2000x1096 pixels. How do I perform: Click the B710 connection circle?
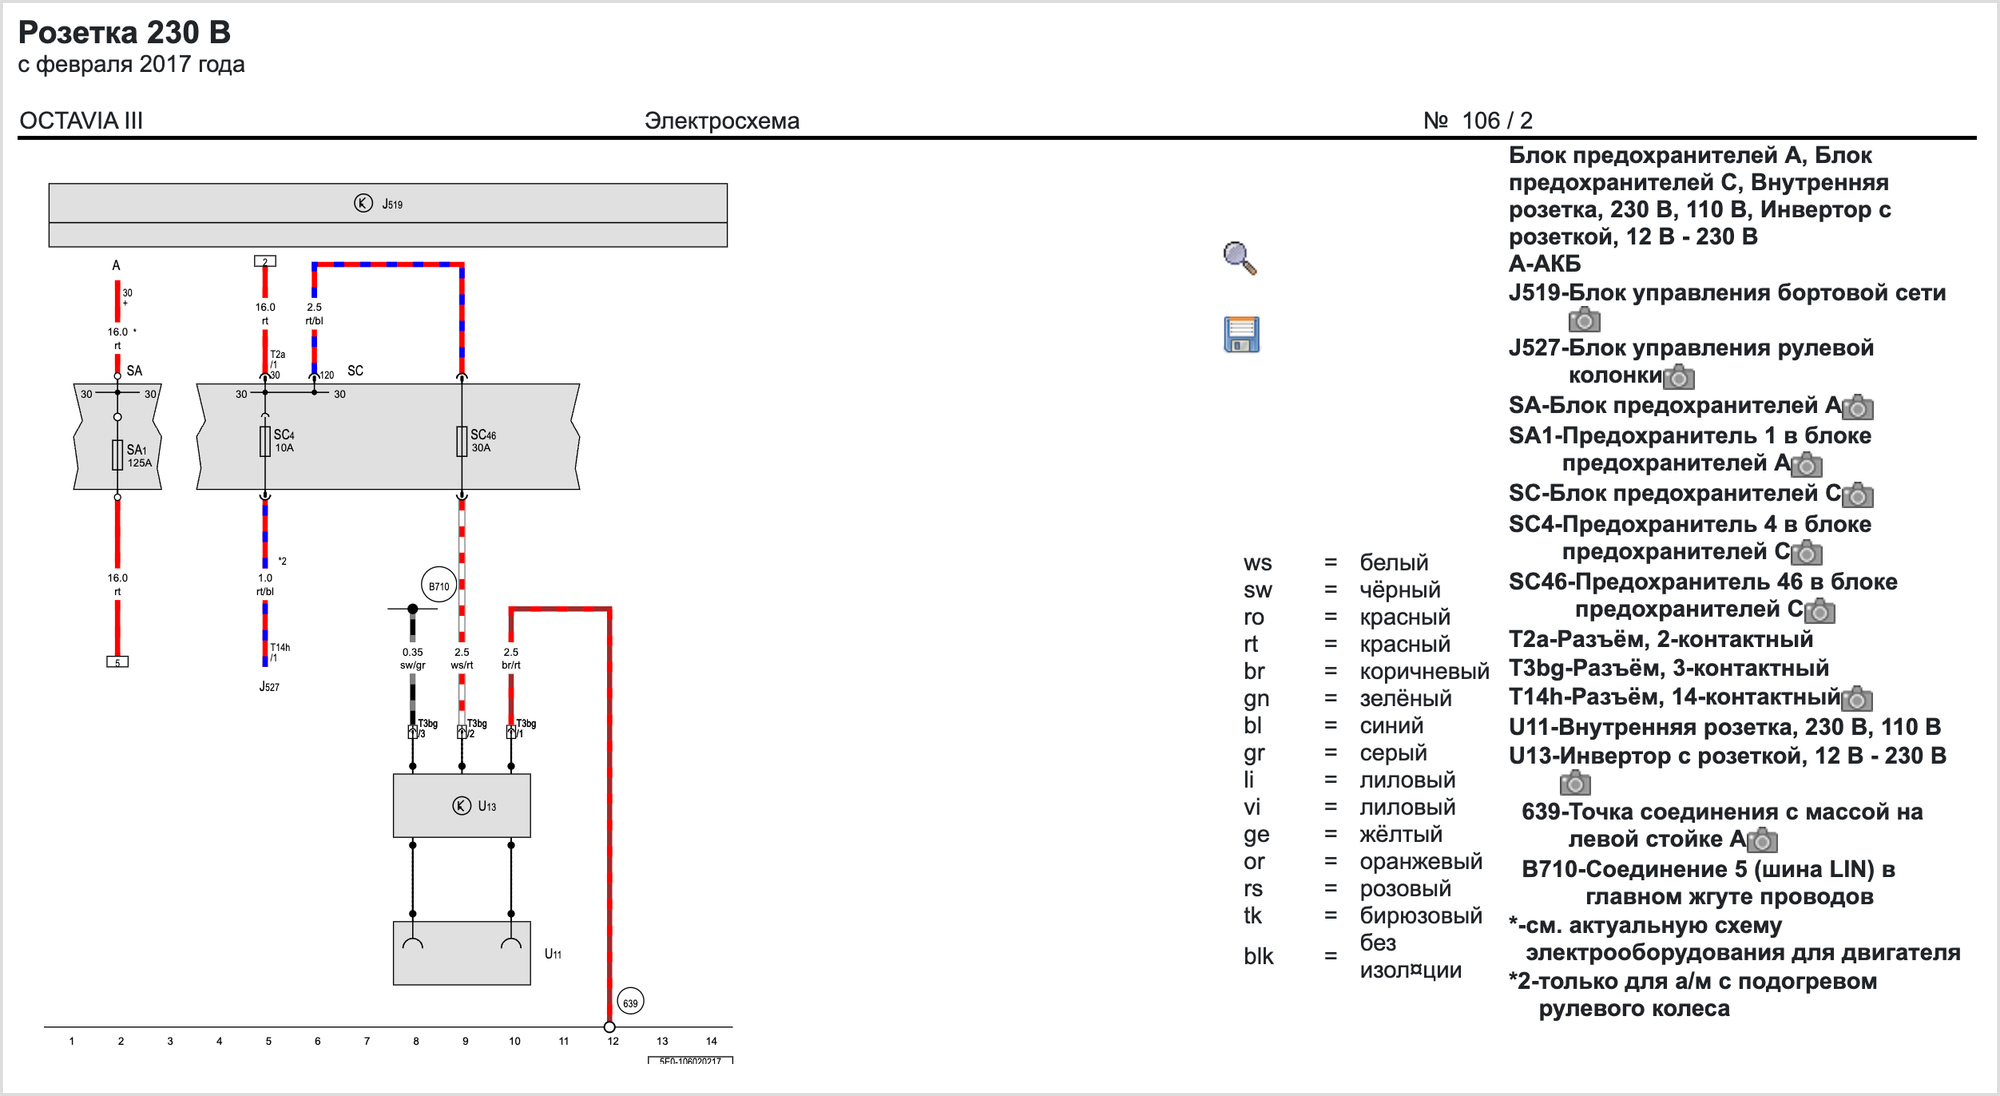(x=439, y=587)
